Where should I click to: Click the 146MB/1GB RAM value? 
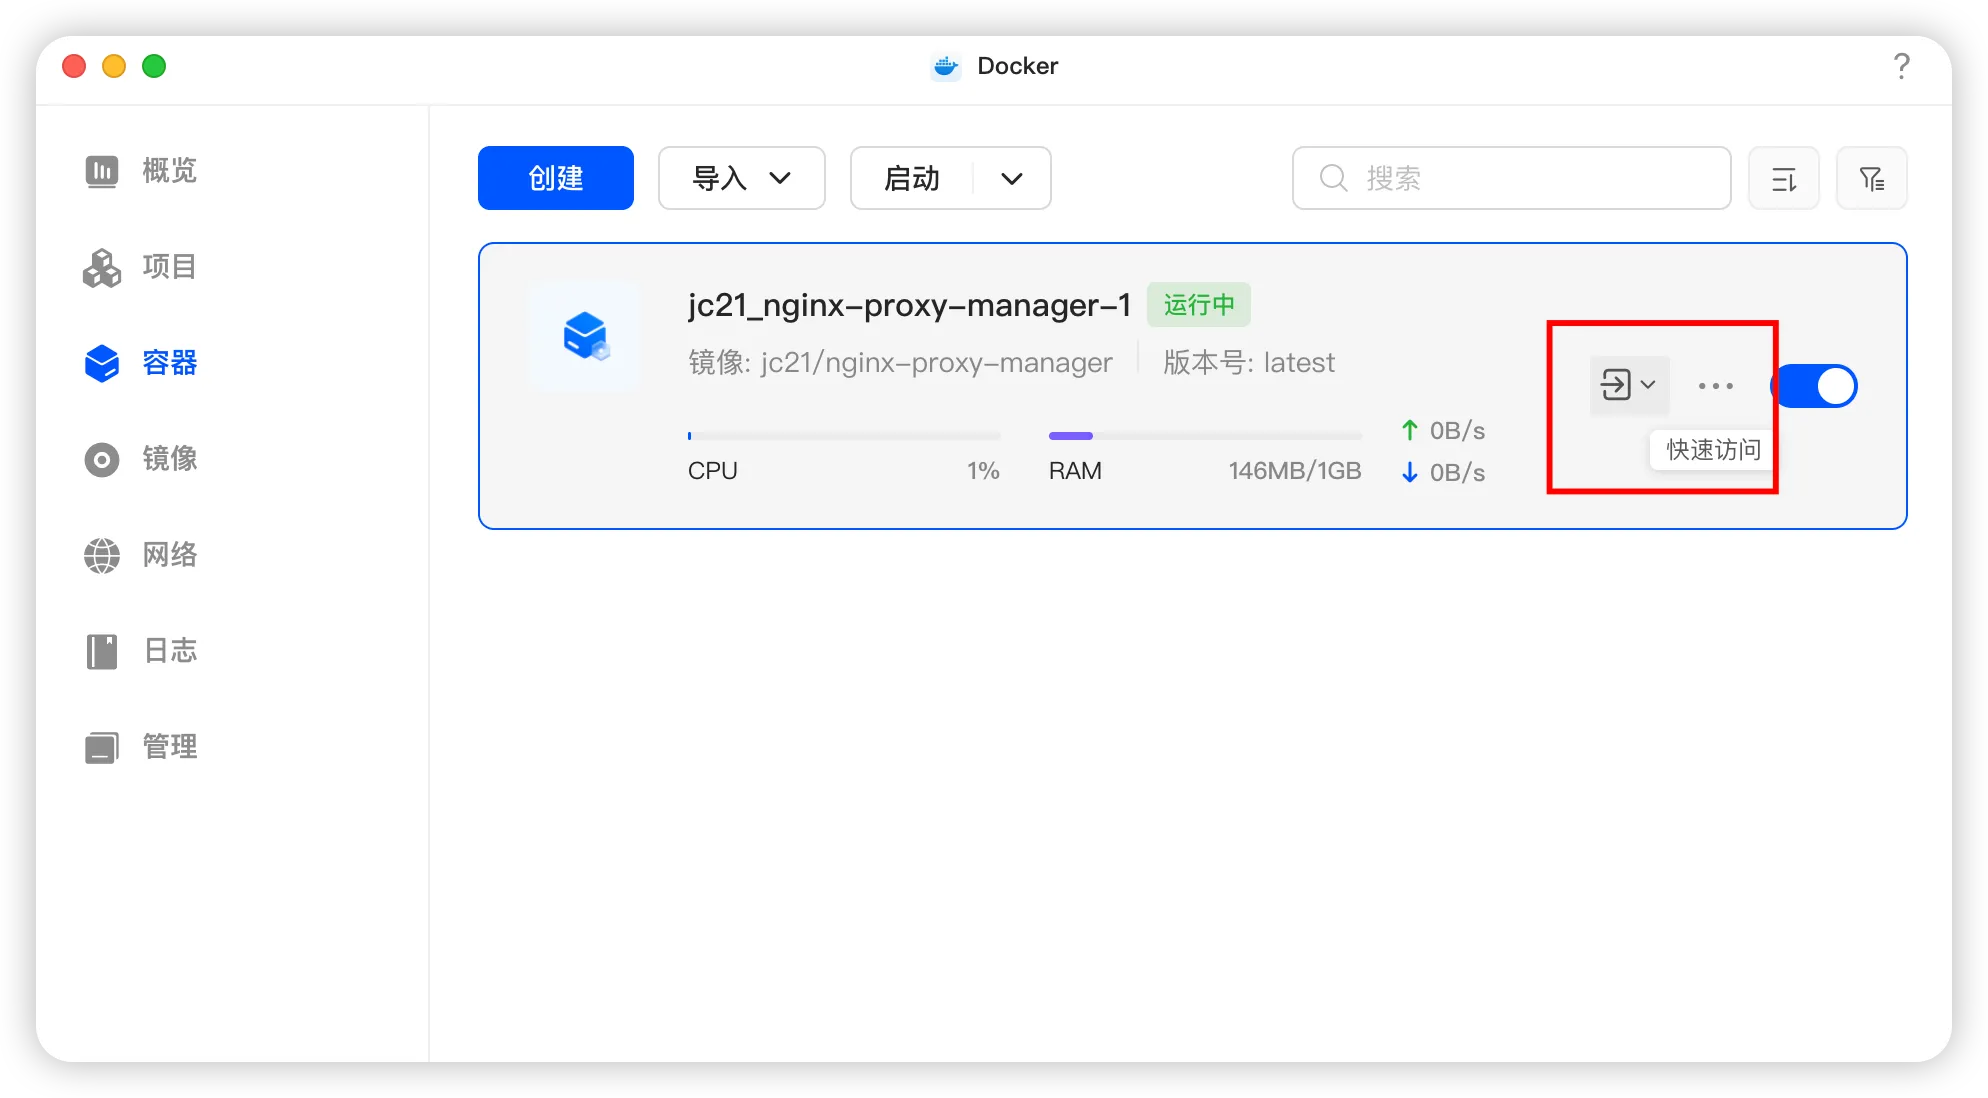pyautogui.click(x=1295, y=471)
